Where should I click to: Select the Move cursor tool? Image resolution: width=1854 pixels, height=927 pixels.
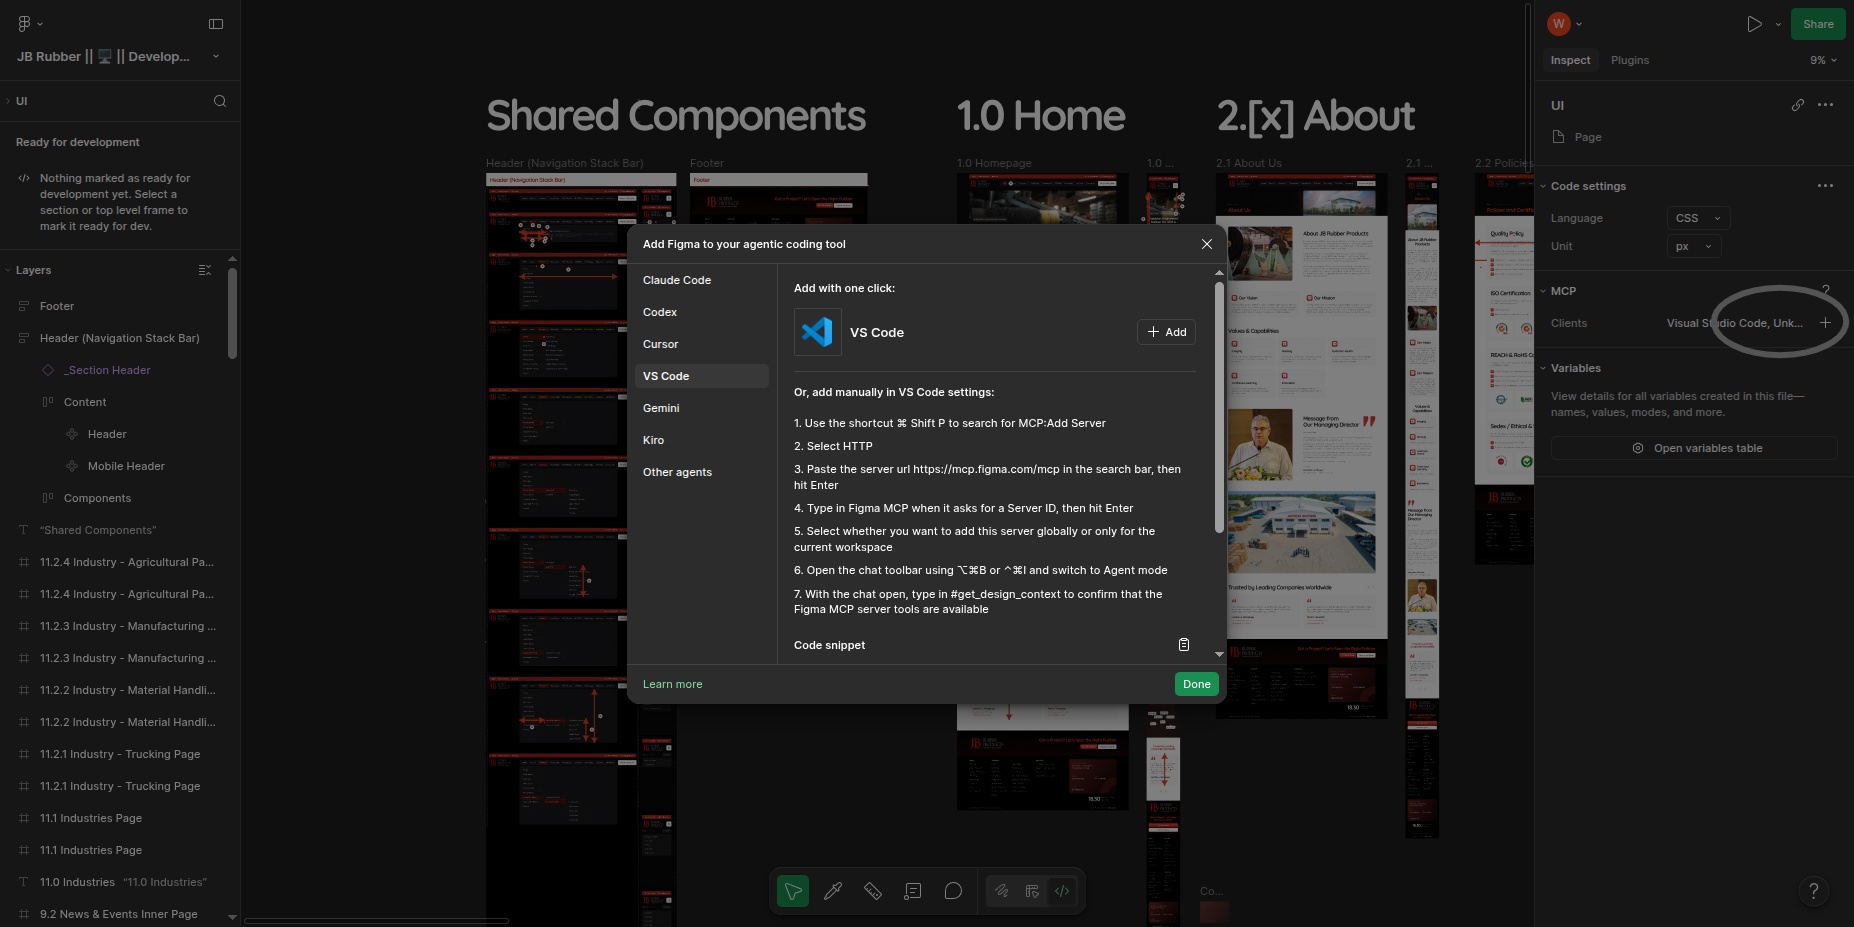(793, 891)
